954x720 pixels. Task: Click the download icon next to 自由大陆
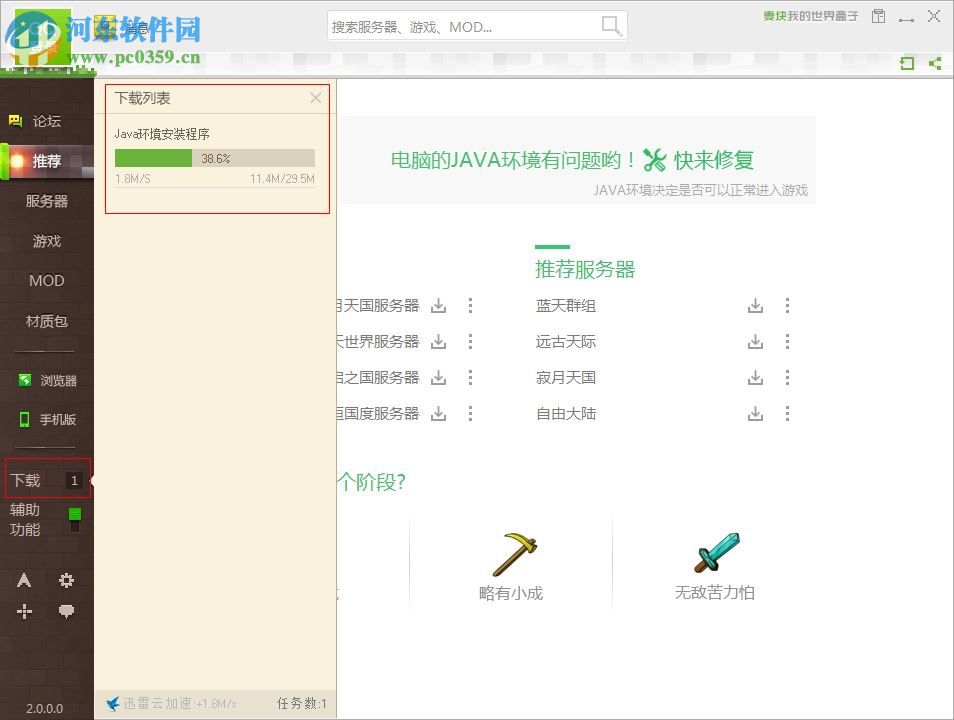(x=755, y=413)
